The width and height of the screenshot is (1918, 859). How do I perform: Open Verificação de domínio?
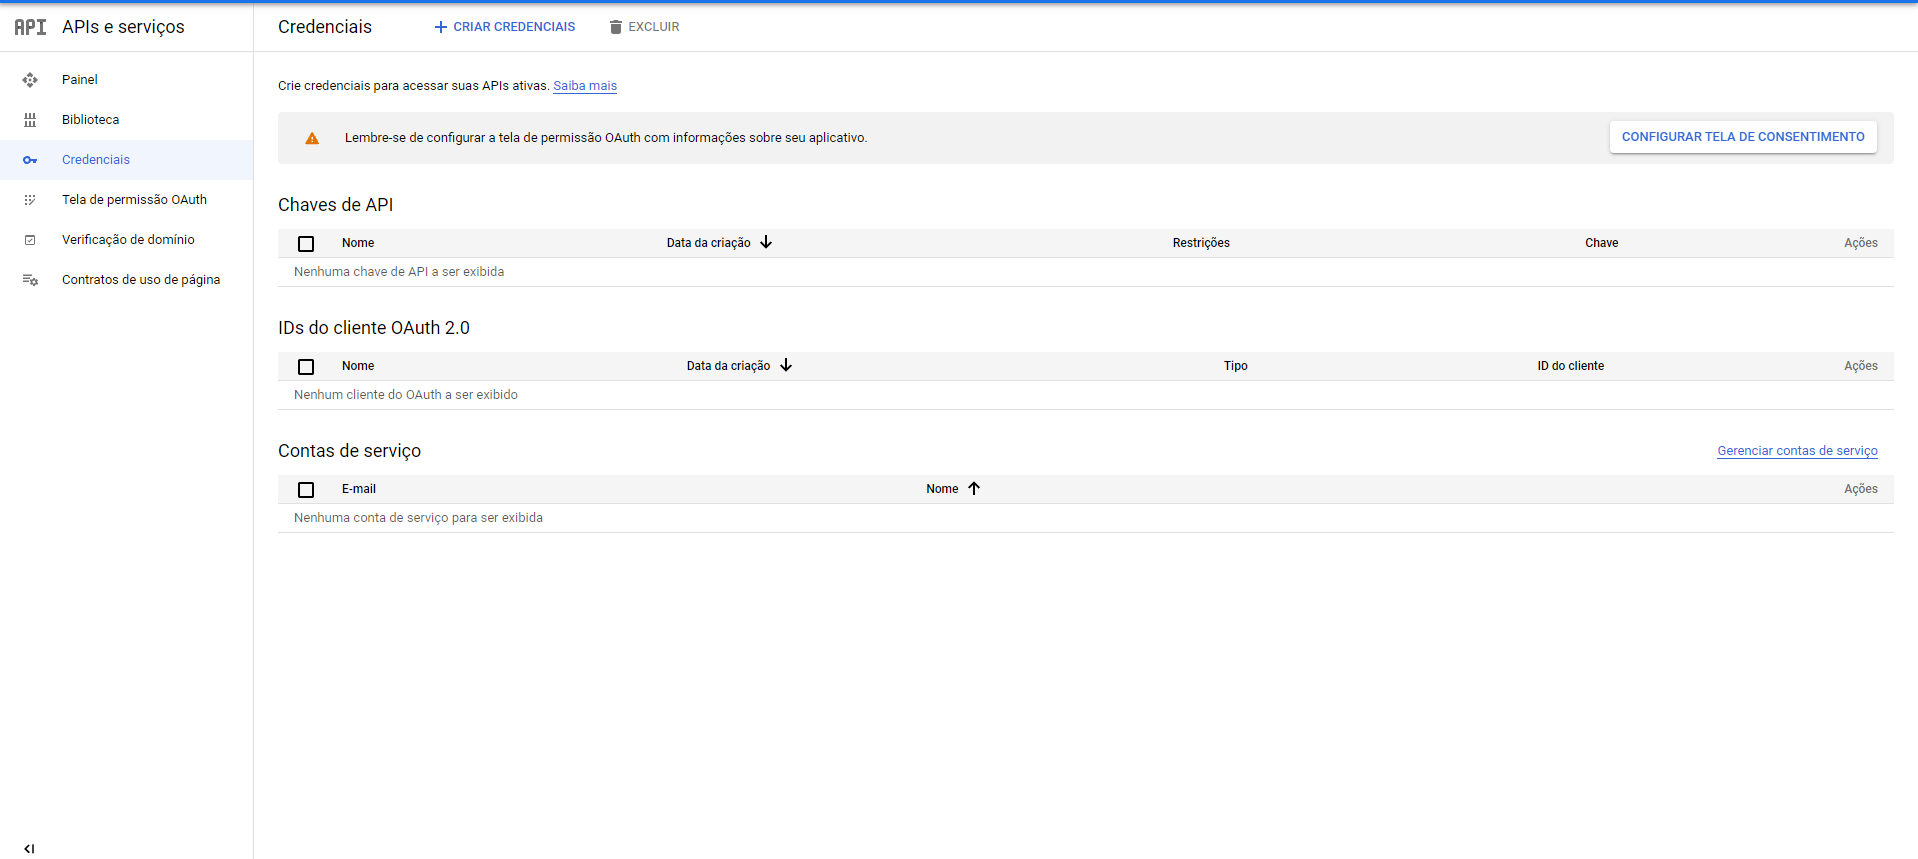click(x=126, y=240)
